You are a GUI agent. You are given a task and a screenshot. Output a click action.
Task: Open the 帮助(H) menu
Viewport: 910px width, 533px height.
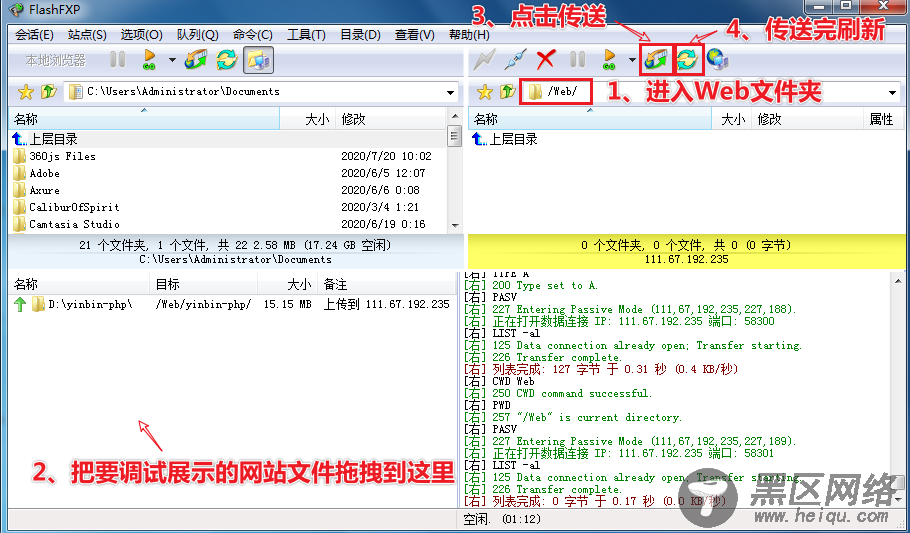(x=469, y=35)
